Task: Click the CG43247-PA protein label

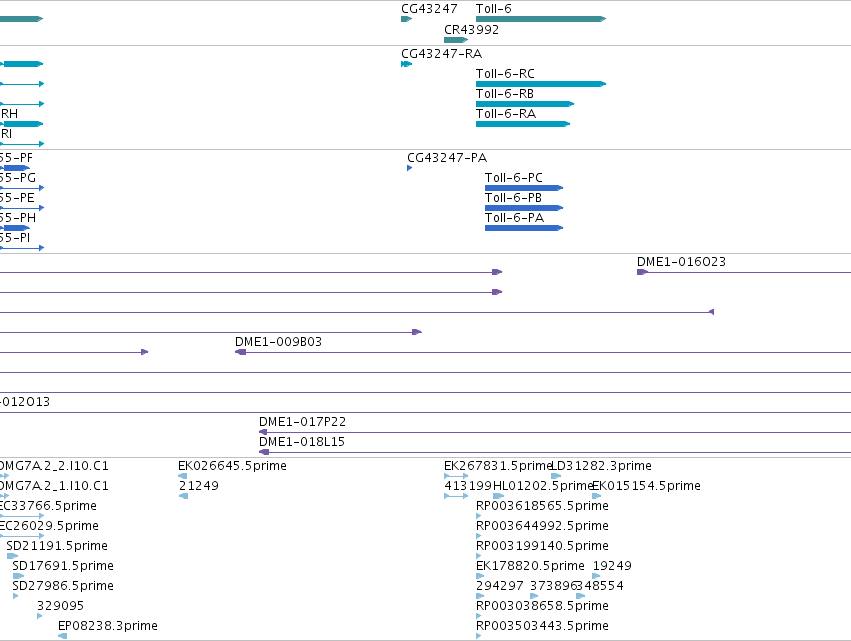Action: 447,158
